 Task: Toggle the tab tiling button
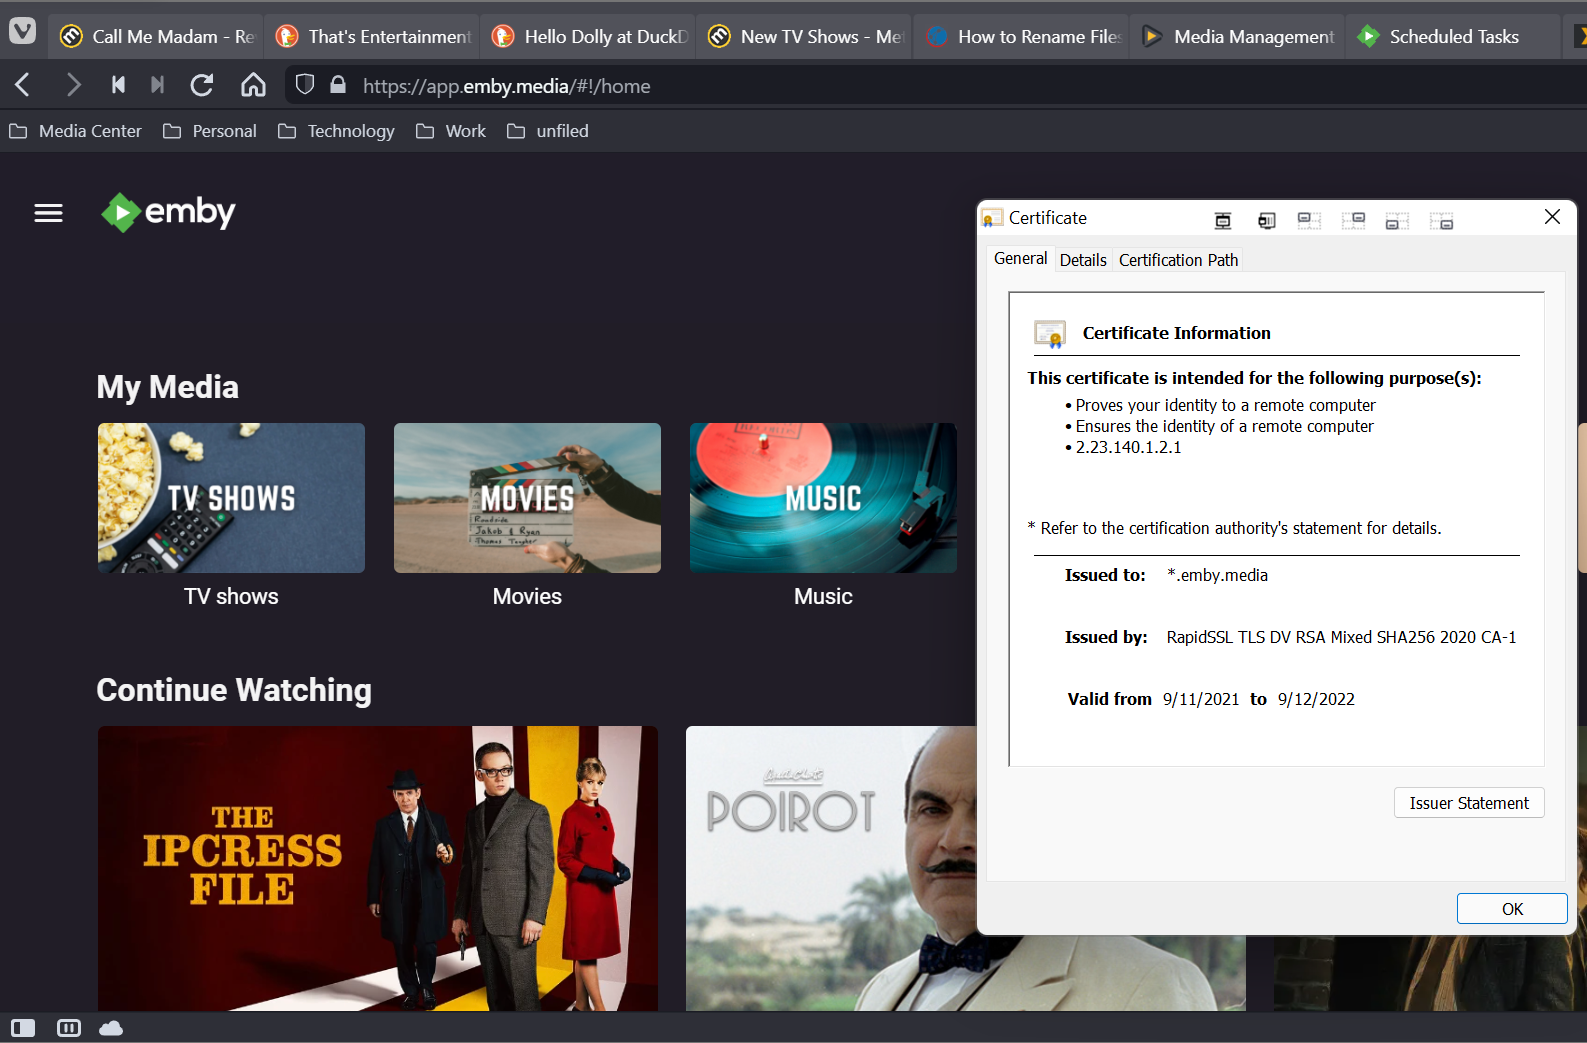tap(69, 1028)
